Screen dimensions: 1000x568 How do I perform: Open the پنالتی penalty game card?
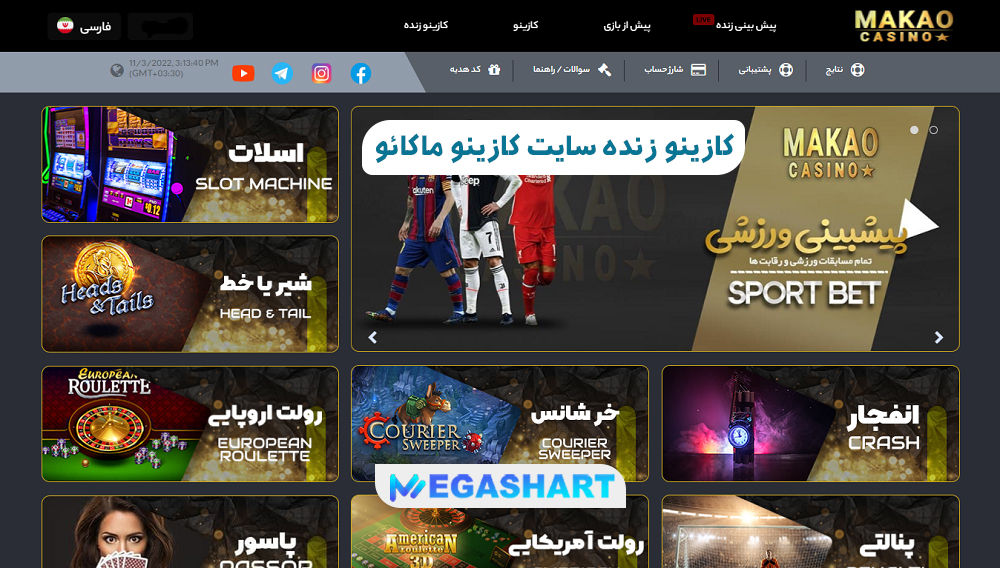pos(811,532)
